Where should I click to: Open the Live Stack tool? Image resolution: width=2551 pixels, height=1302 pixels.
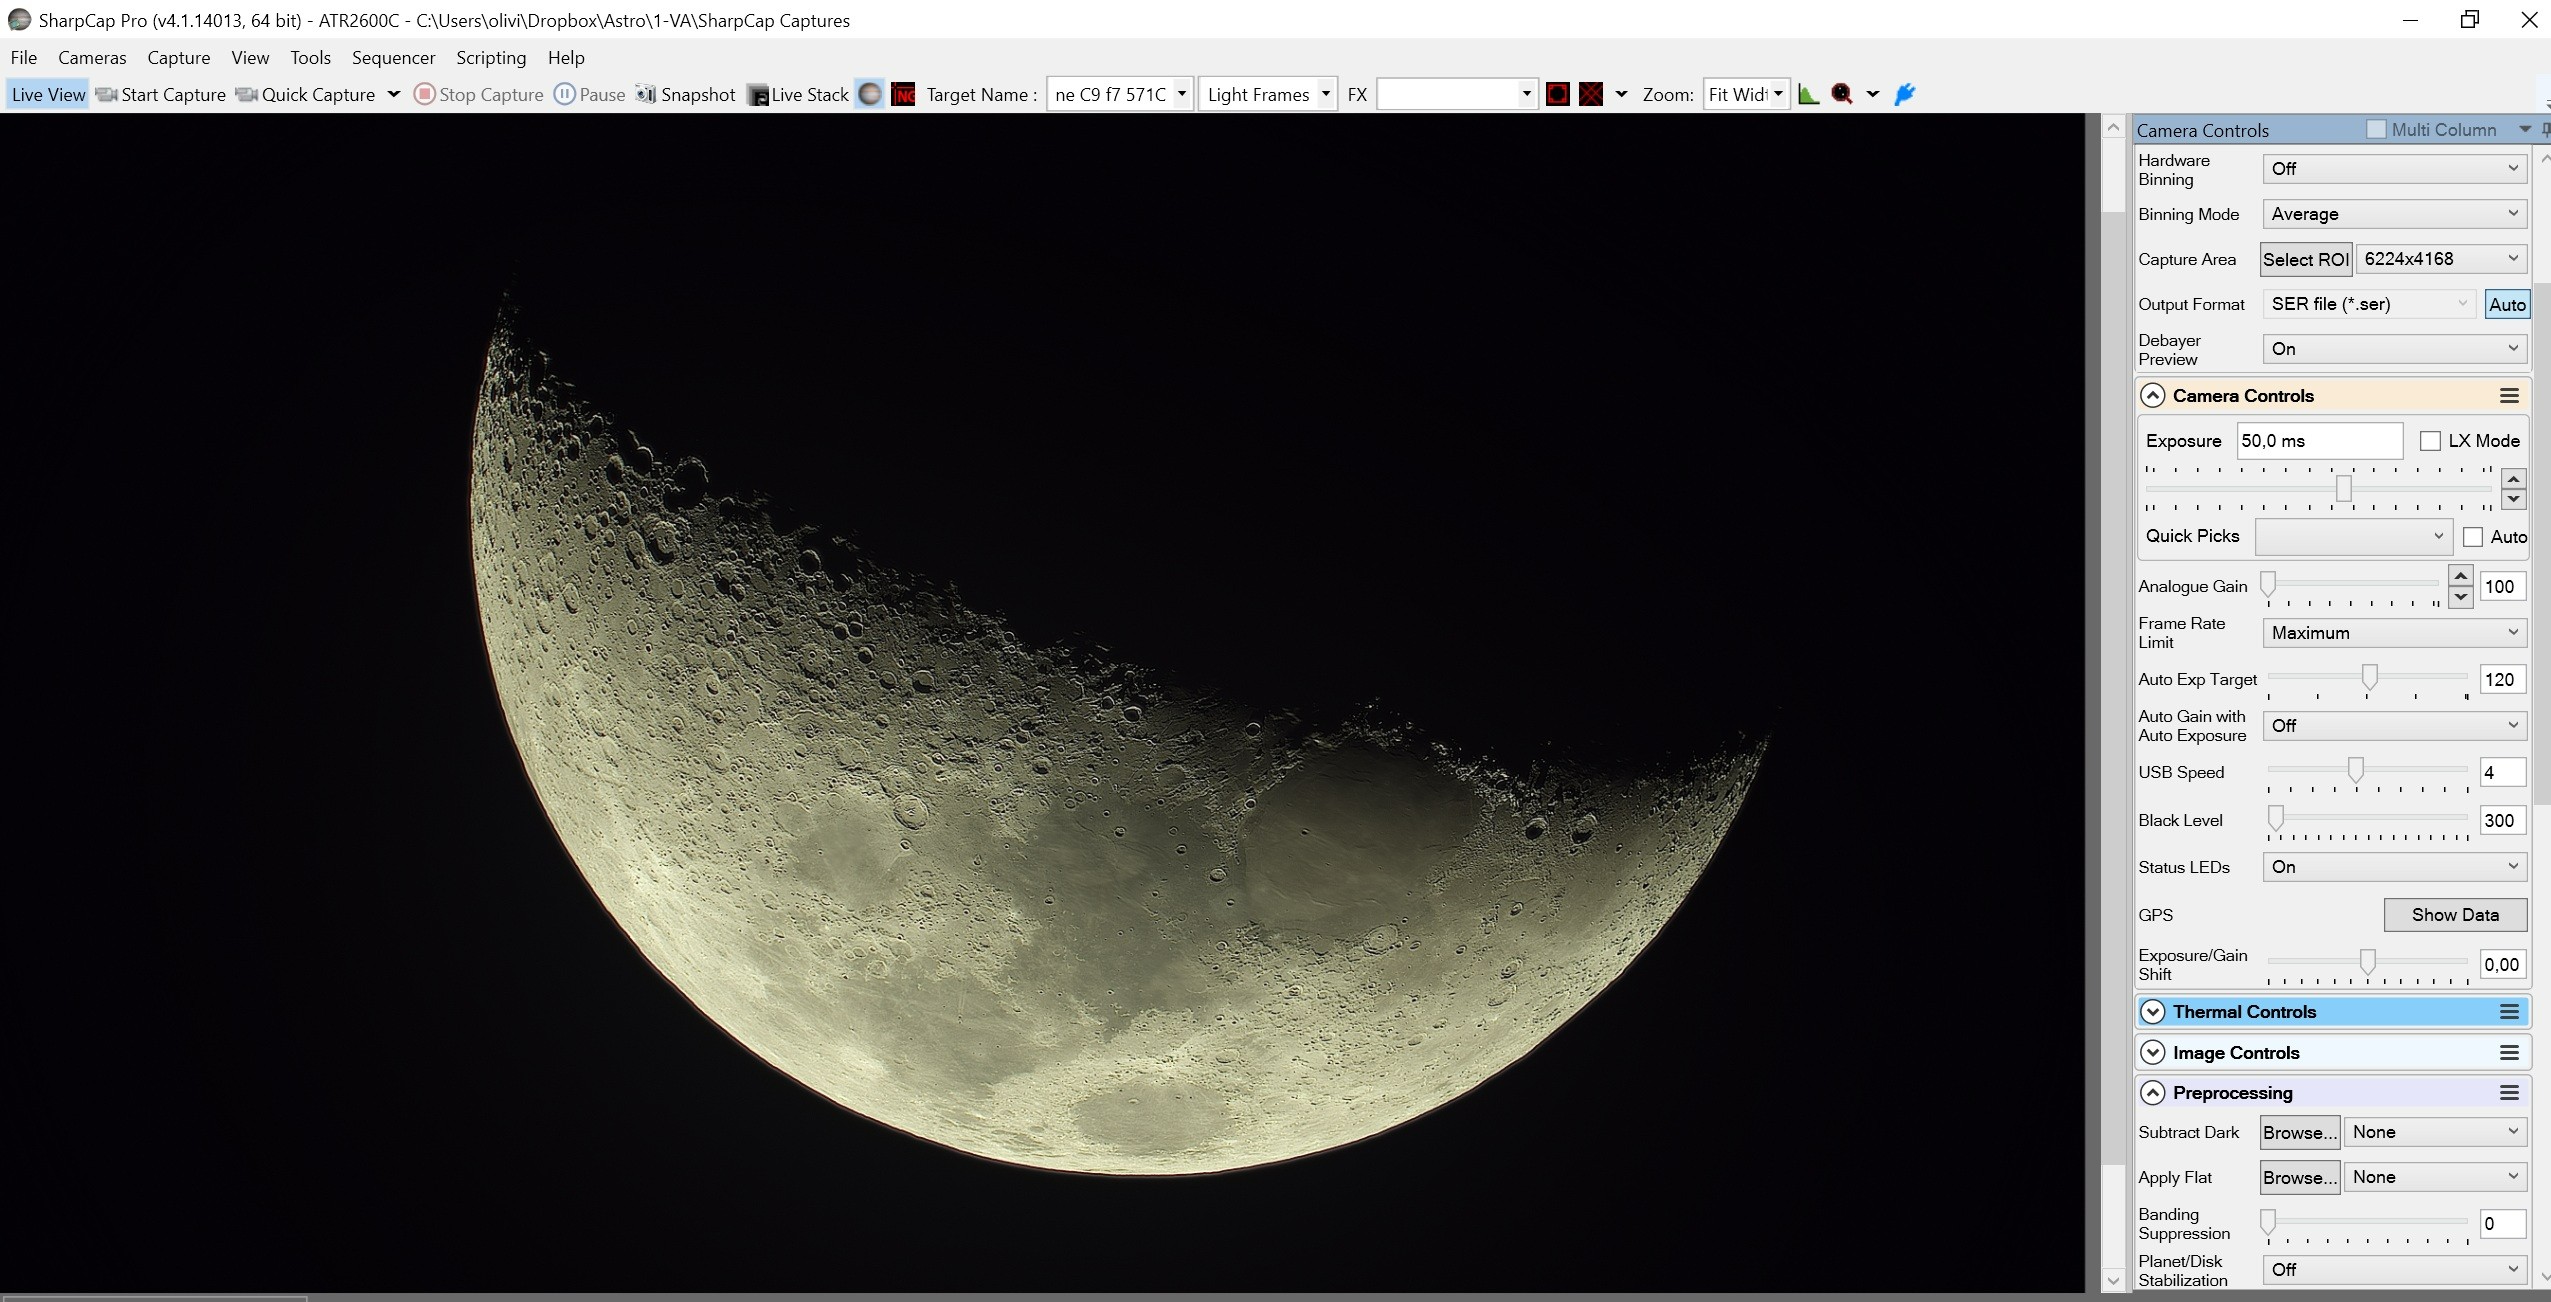(x=798, y=94)
